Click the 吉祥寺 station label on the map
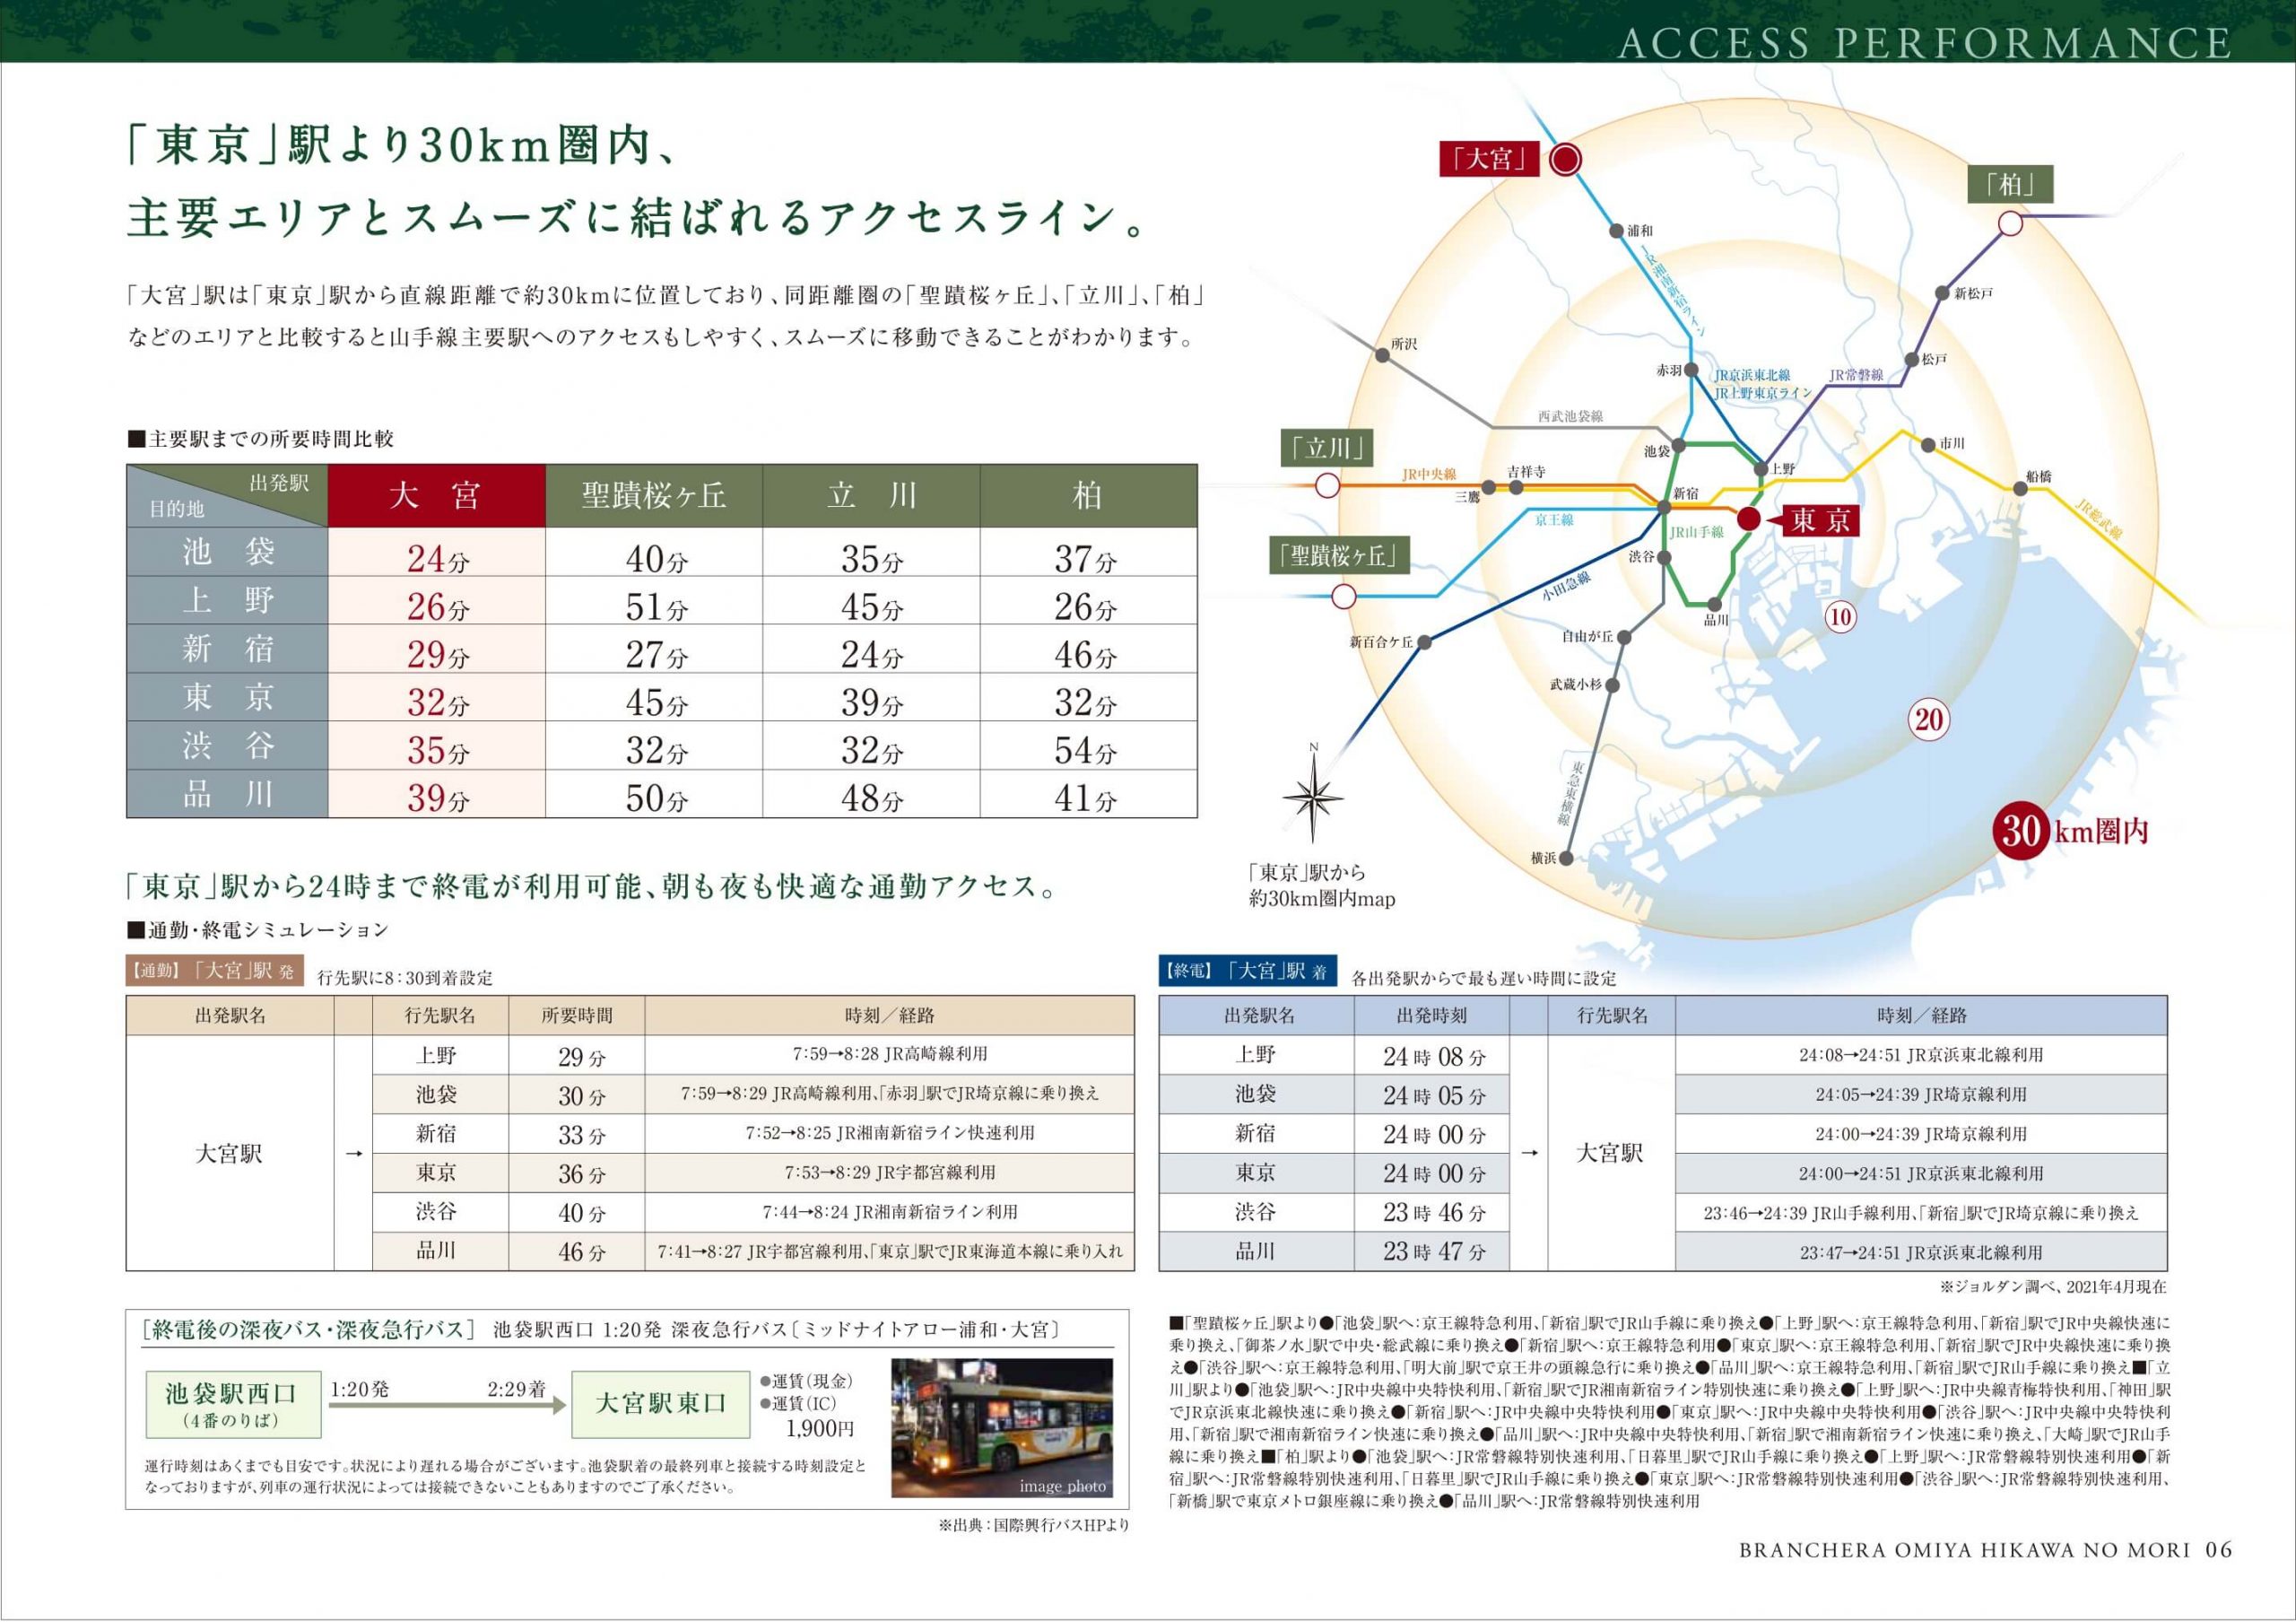Image resolution: width=2296 pixels, height=1622 pixels. [1526, 471]
